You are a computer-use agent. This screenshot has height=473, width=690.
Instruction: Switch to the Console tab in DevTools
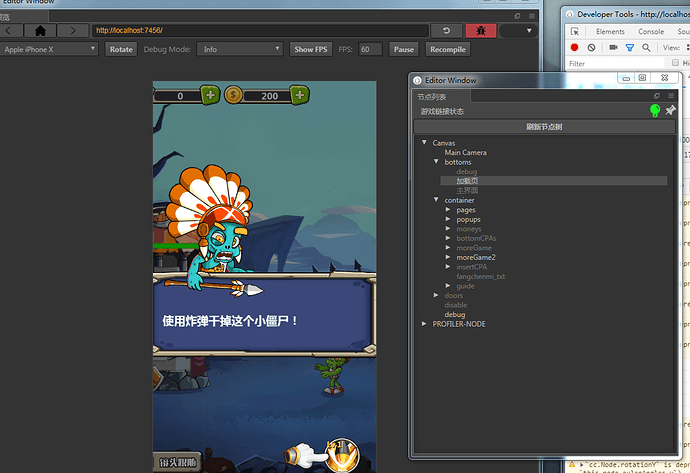651,32
